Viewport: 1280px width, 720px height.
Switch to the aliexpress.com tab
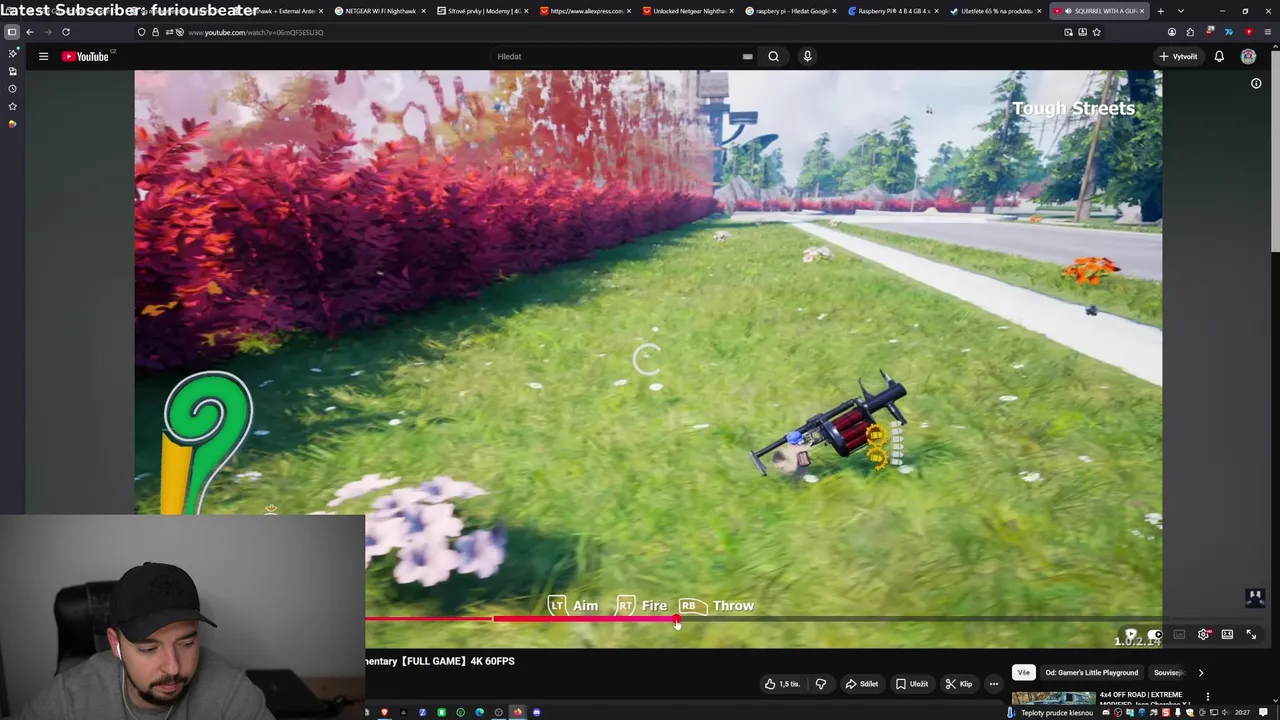[586, 11]
